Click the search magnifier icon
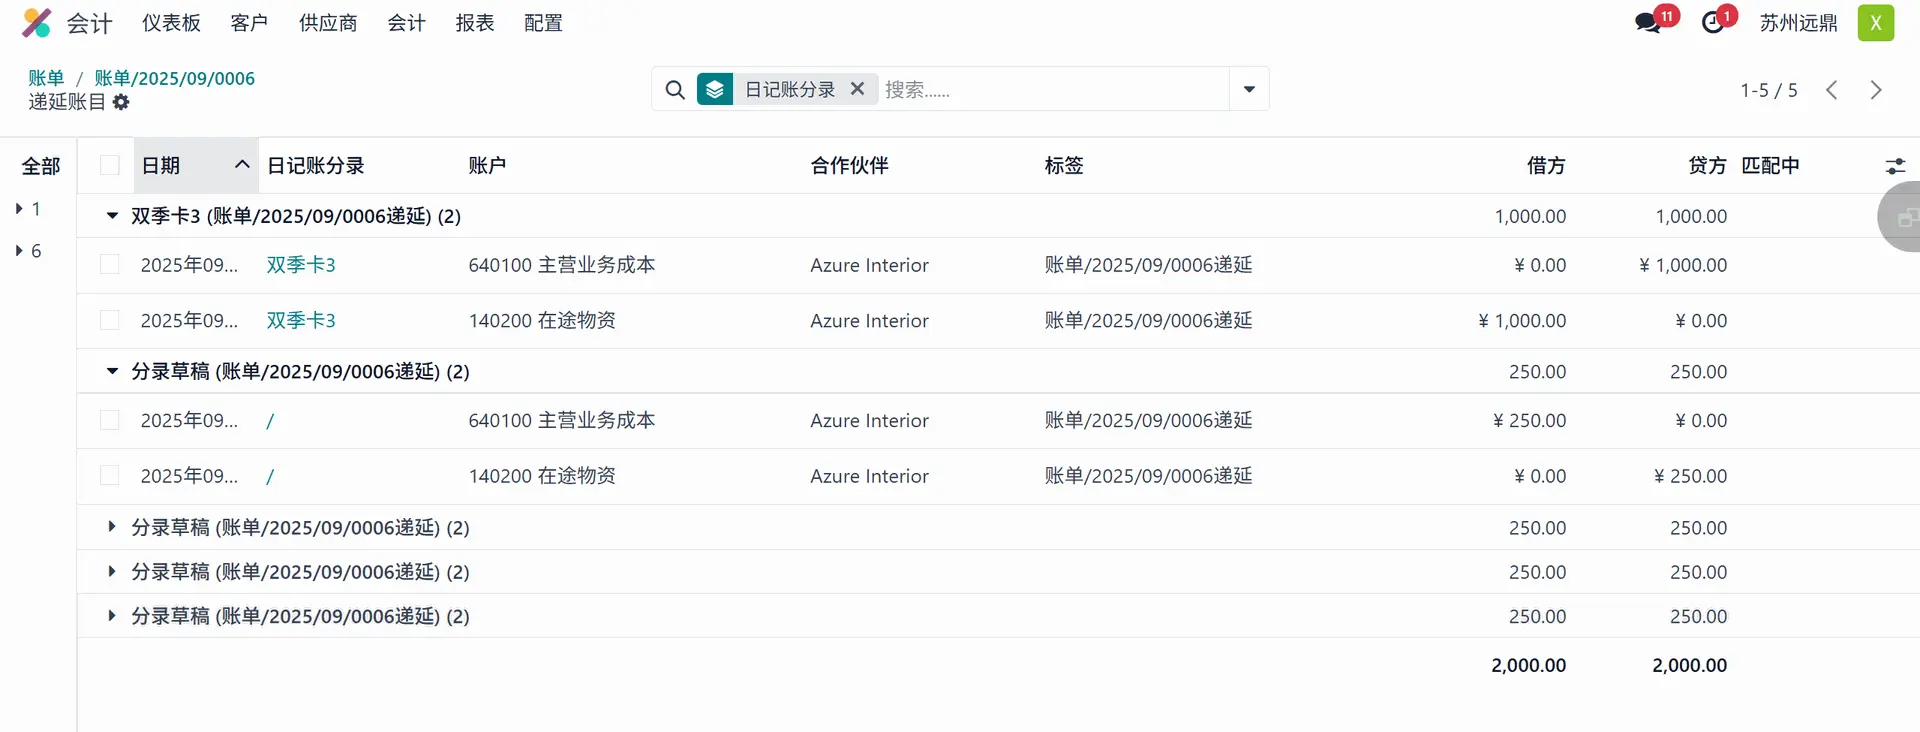This screenshot has width=1920, height=732. point(675,90)
